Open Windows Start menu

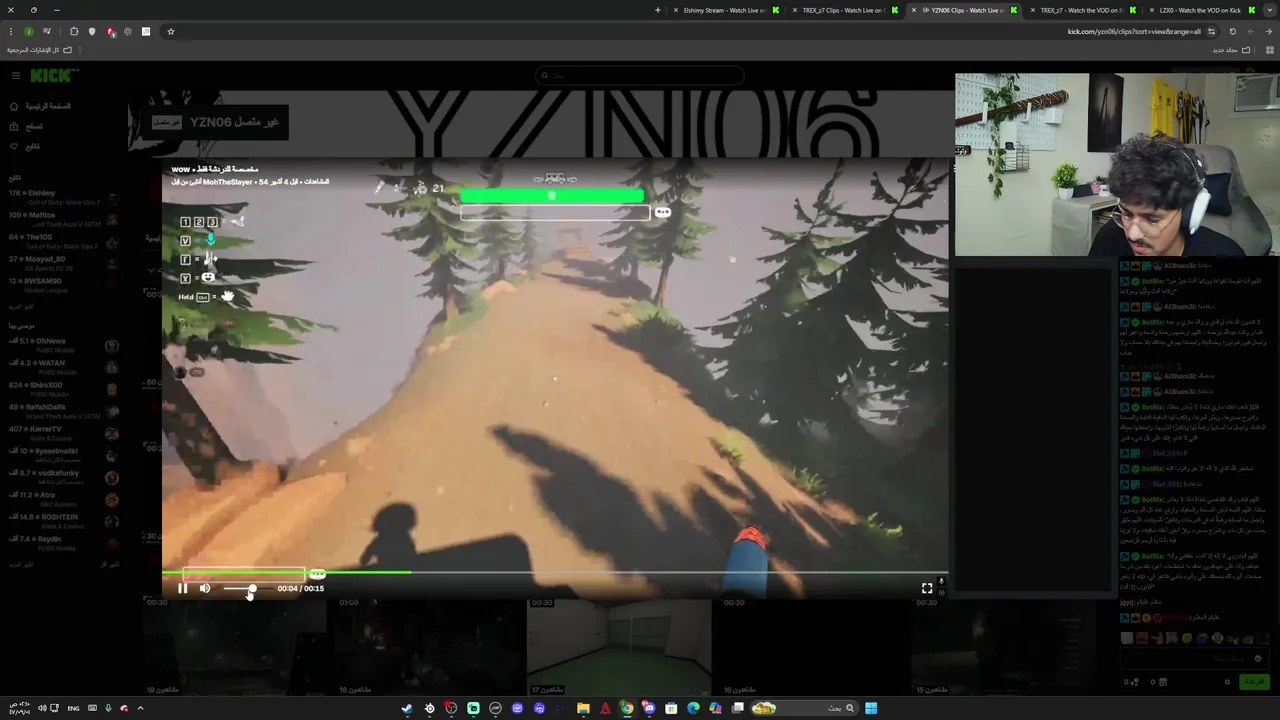(871, 708)
